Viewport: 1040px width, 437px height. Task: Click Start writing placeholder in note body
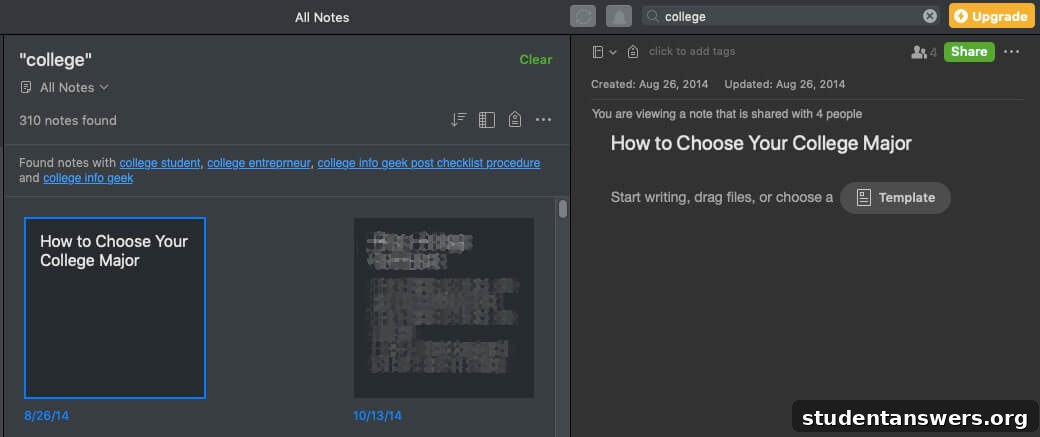tap(722, 198)
